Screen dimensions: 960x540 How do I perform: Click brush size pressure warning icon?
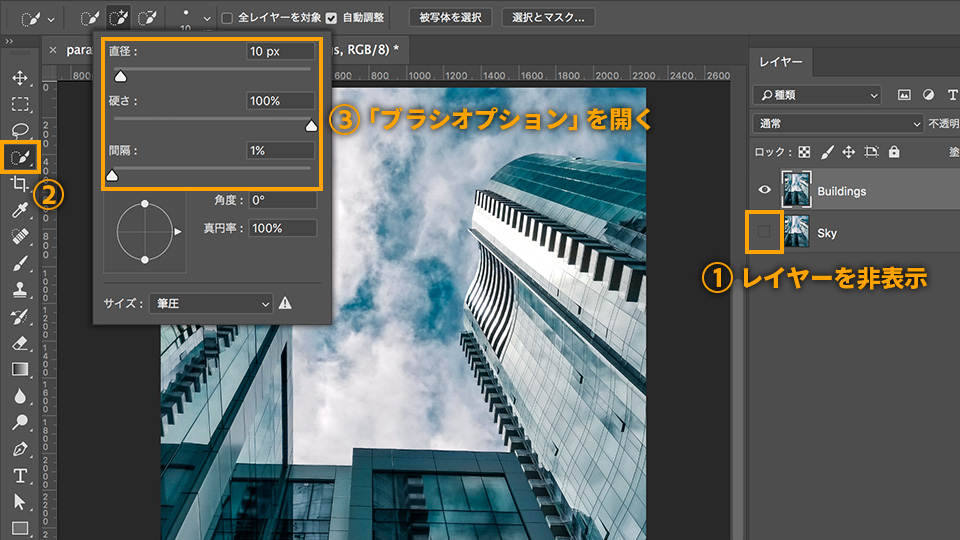[x=285, y=303]
